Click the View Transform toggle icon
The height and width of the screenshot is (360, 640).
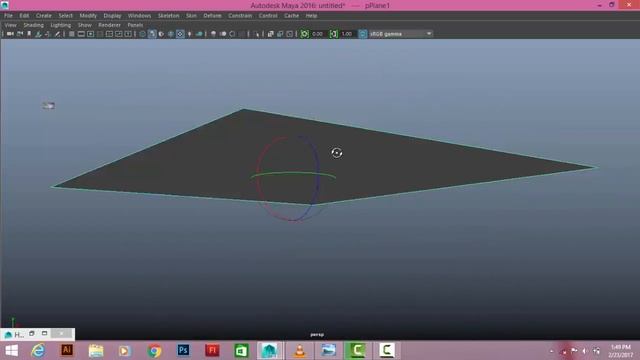362,34
